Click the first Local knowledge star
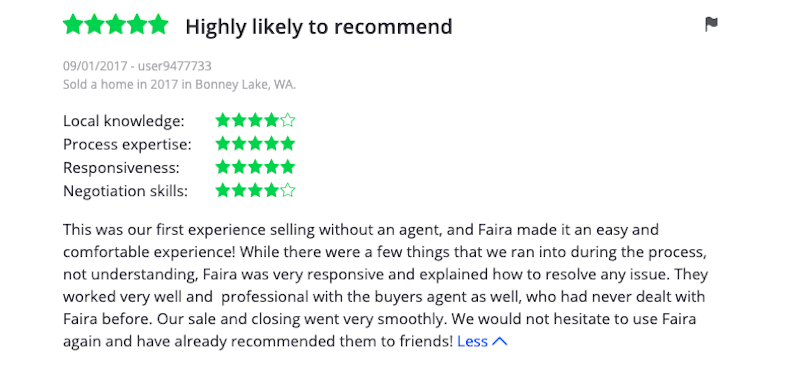 [223, 120]
